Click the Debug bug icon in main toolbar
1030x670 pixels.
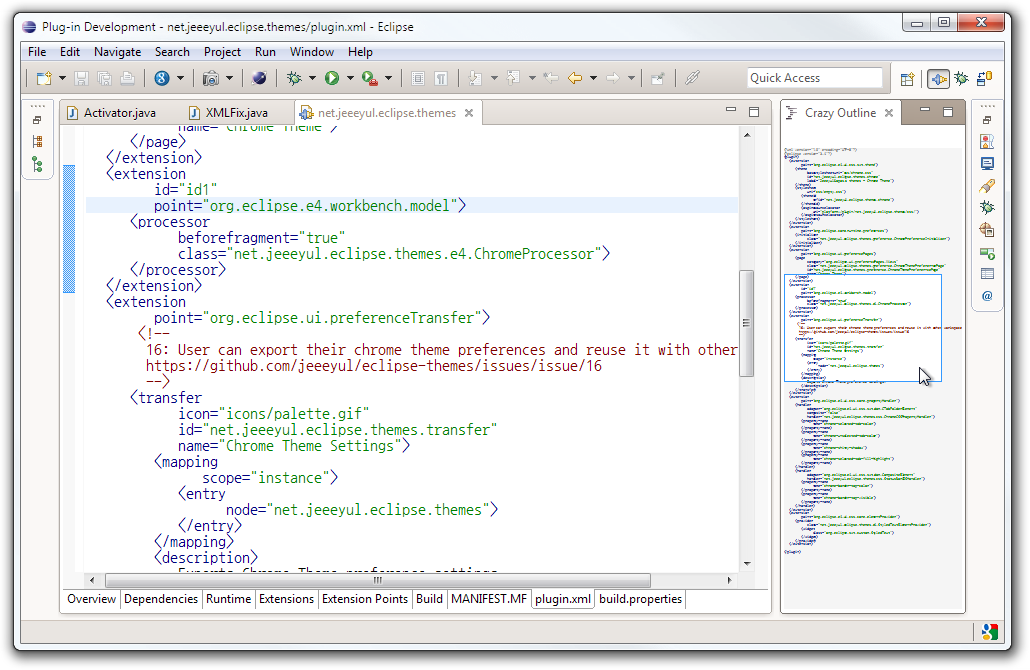pyautogui.click(x=294, y=78)
